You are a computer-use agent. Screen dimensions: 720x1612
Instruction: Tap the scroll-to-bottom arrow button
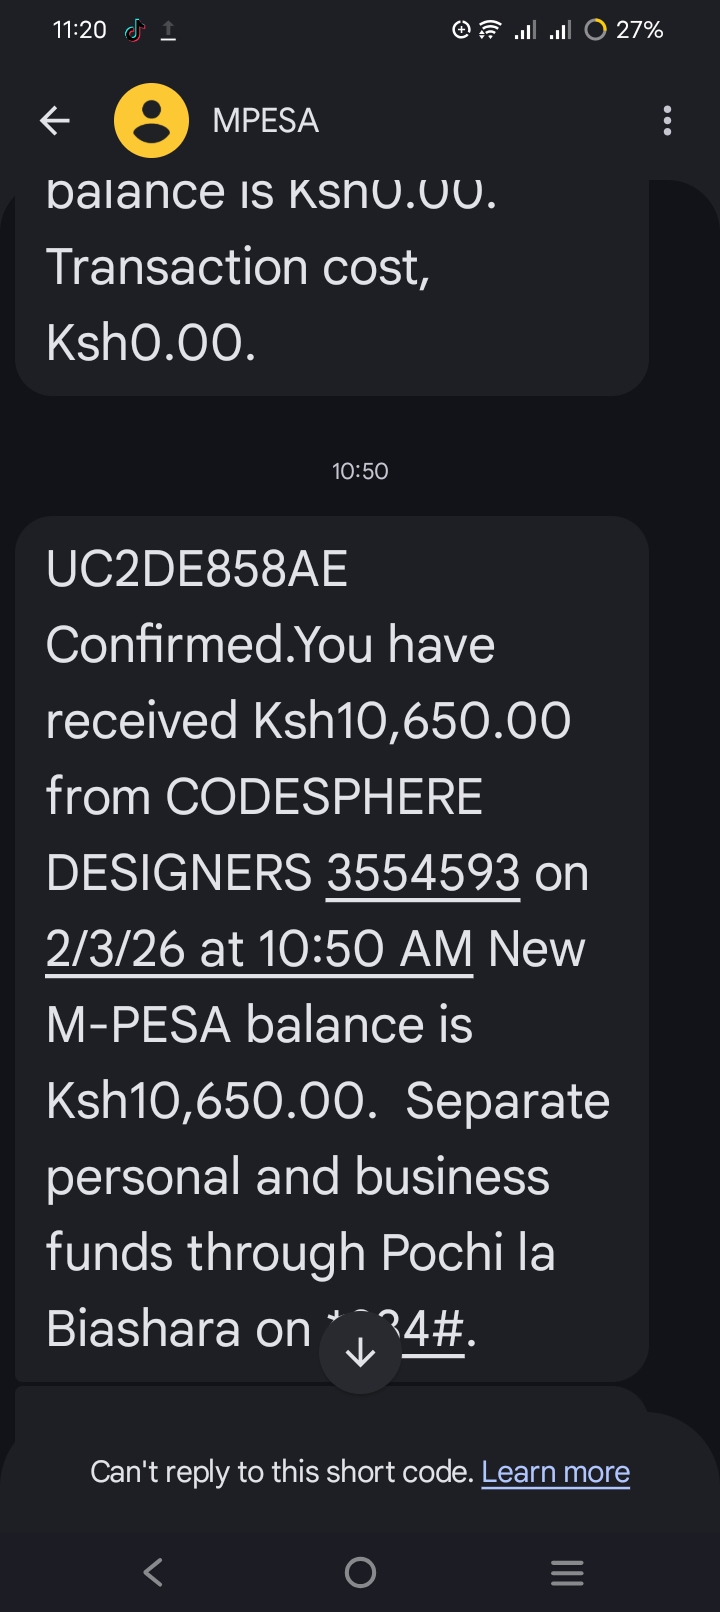tap(360, 1353)
